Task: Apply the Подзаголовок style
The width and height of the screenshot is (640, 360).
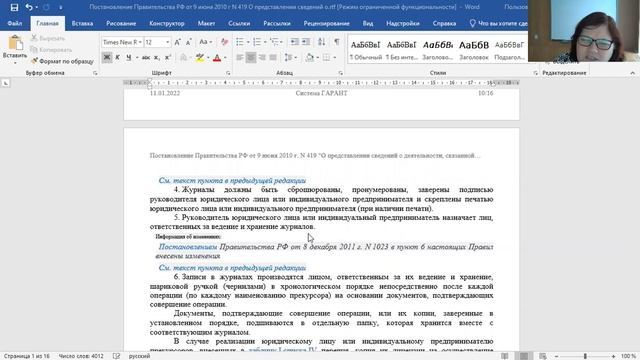Action: coord(509,50)
